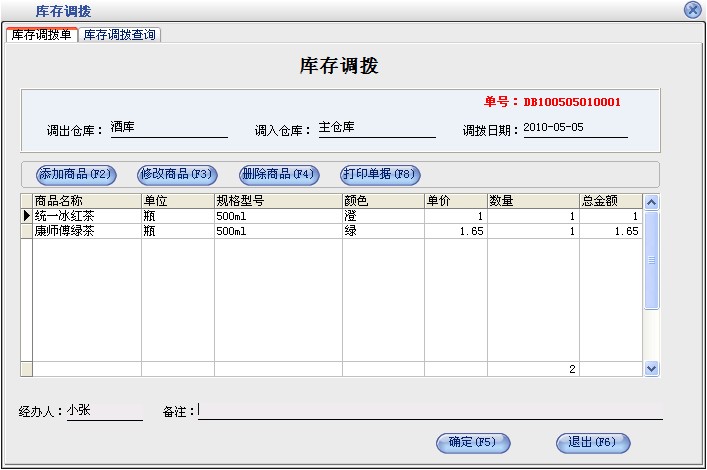Edit the 调拨日期 date field
This screenshot has width=707, height=470.
click(574, 129)
